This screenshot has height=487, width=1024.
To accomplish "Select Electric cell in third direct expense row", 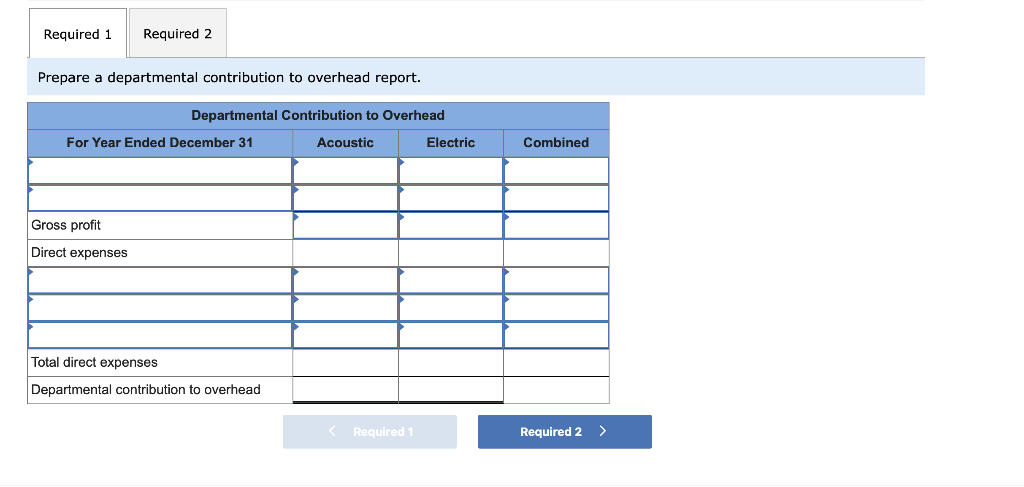I will (x=451, y=335).
